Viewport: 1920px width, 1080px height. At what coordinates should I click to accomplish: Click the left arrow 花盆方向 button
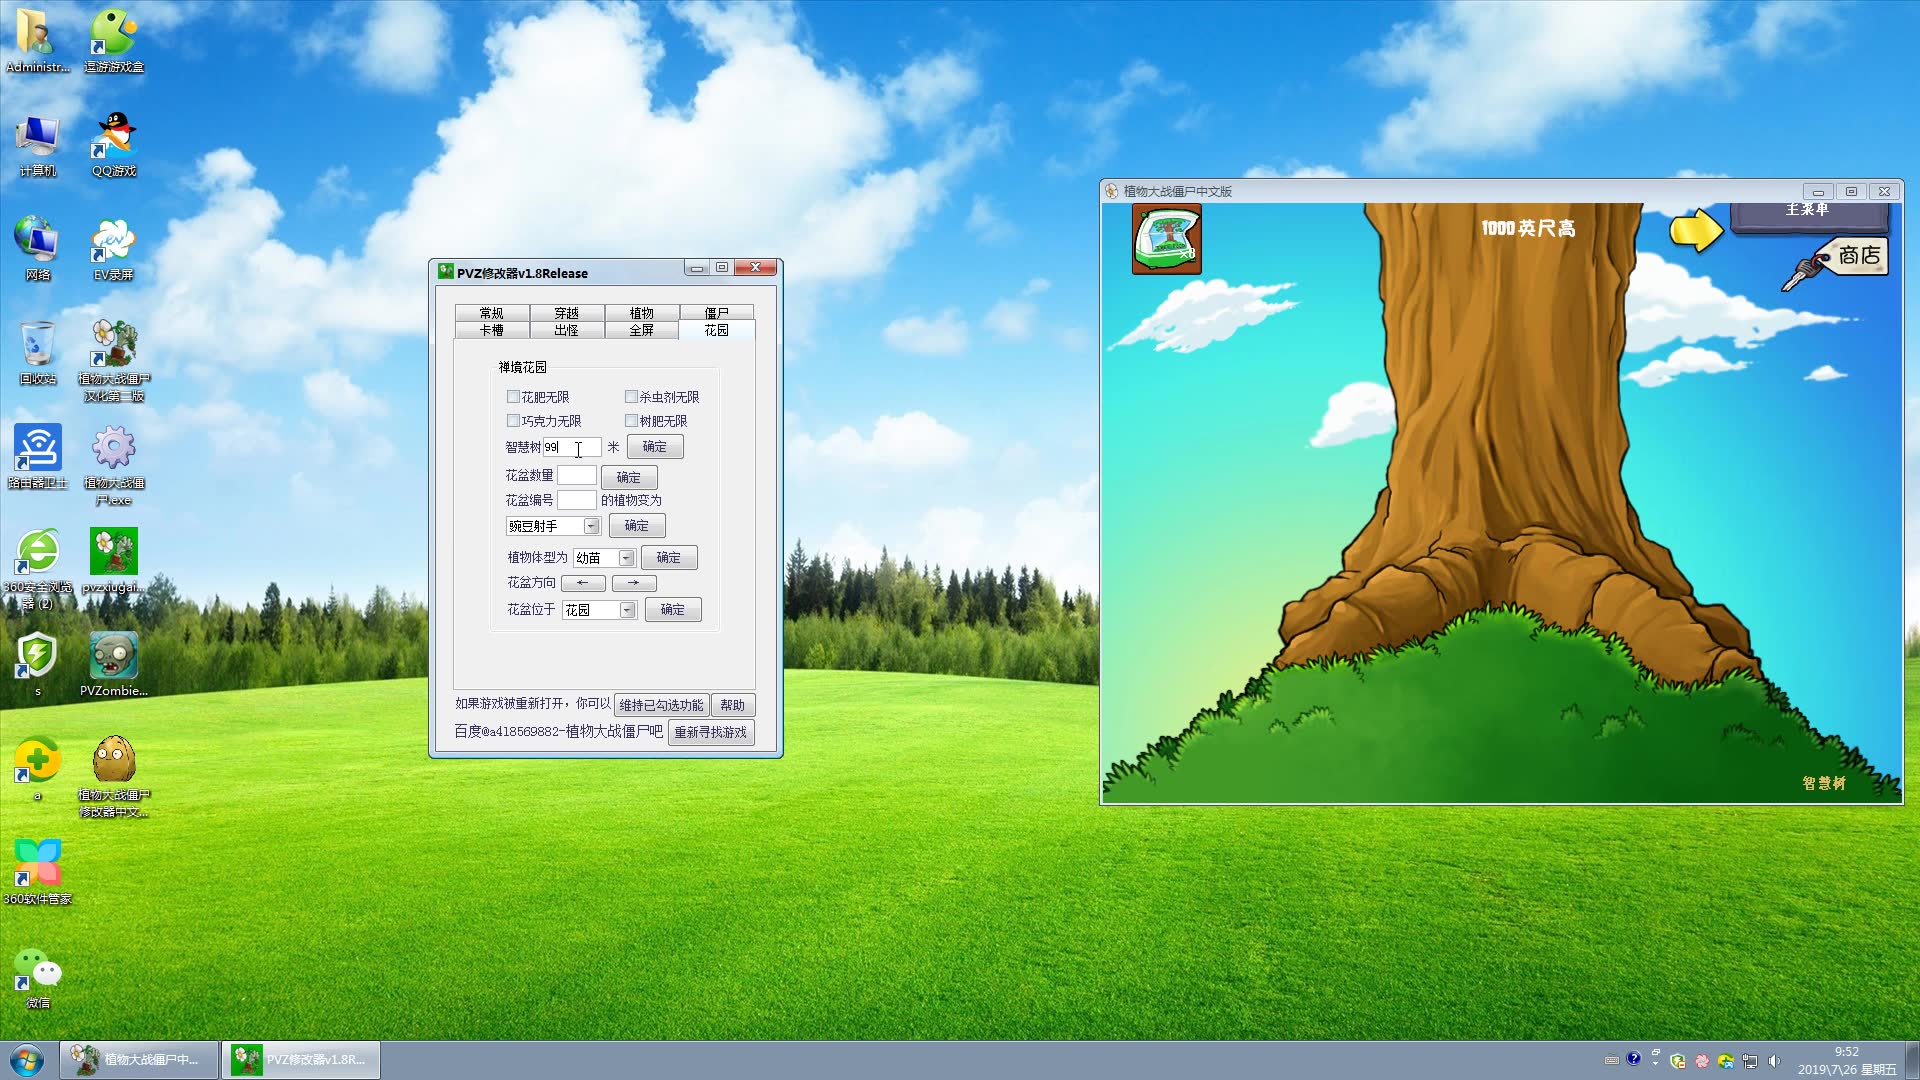point(583,583)
